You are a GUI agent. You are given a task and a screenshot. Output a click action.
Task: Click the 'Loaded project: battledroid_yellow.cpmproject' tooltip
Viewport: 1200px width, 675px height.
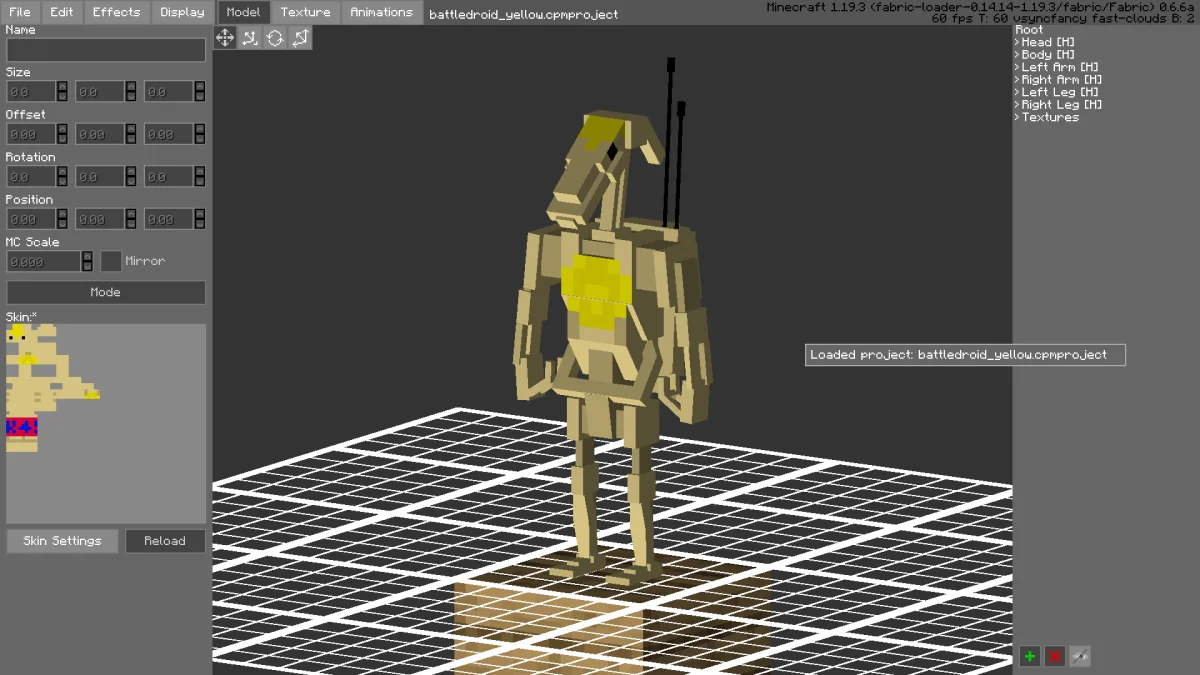tap(965, 355)
